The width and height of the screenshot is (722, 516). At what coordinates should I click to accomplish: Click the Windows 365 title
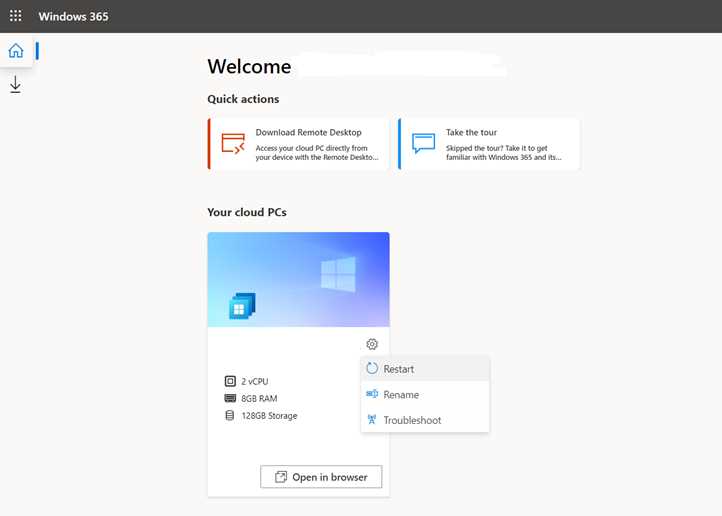pos(73,17)
